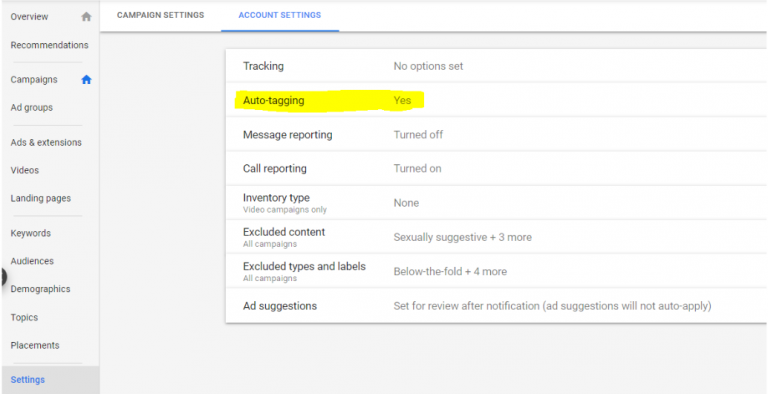Click the 'Turned on' call reporting value
This screenshot has height=394, width=768.
(417, 169)
